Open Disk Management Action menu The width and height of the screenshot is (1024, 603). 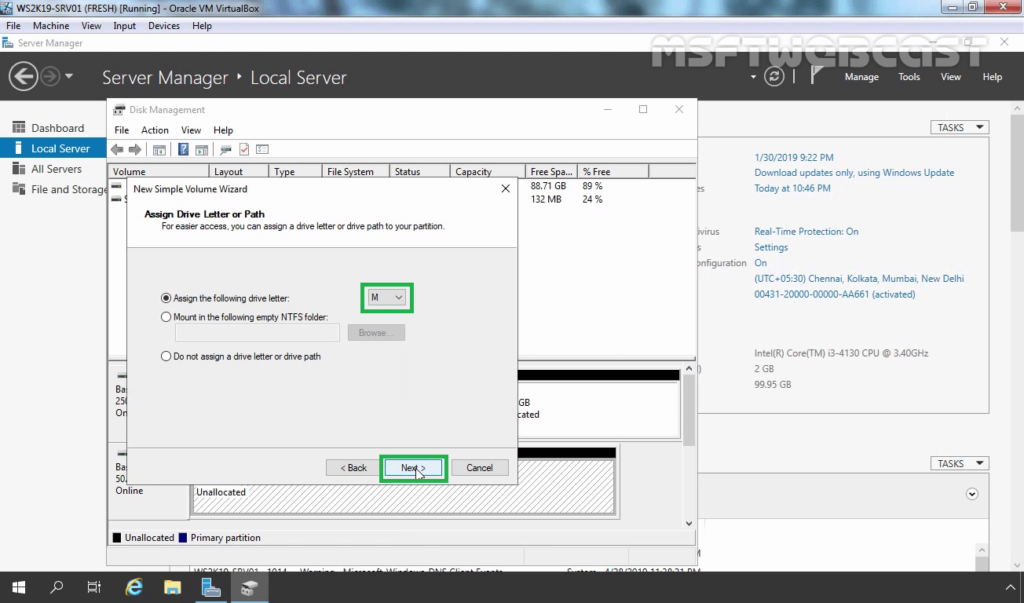[155, 130]
